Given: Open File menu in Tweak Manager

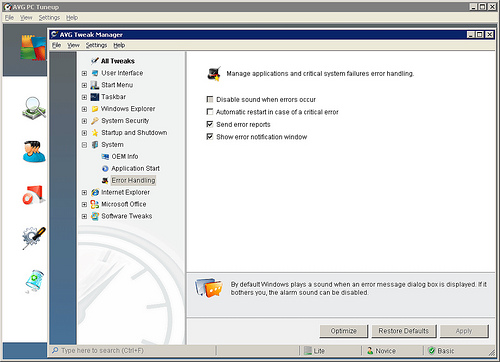Looking at the screenshot, I should coord(57,45).
